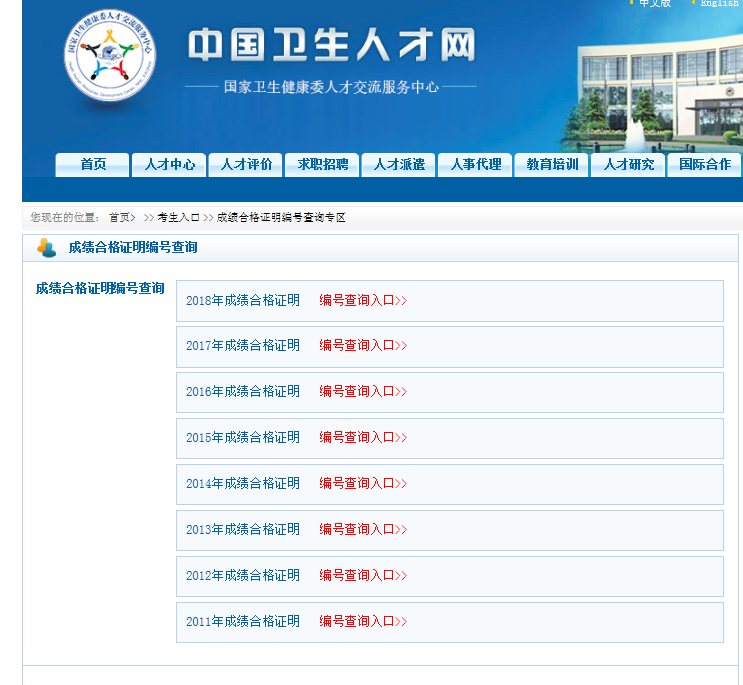Switch to 中文版 language link
This screenshot has height=685, width=743.
[655, 3]
